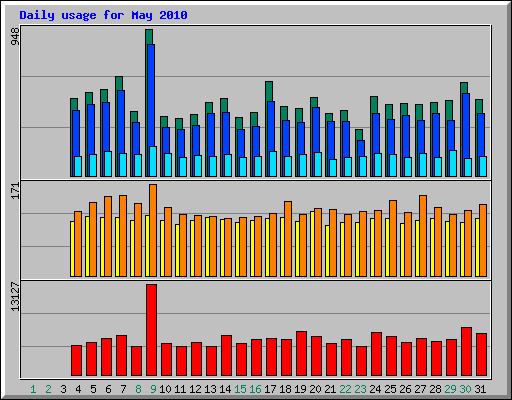This screenshot has width=512, height=400.
Task: Click the yellow bar for day 20
Action: [x=312, y=244]
